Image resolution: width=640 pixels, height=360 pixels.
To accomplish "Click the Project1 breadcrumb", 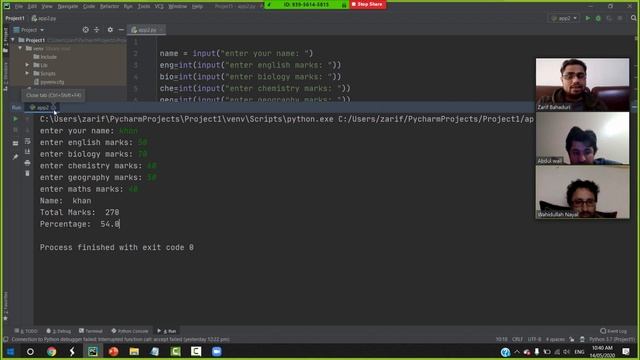I will coord(15,18).
